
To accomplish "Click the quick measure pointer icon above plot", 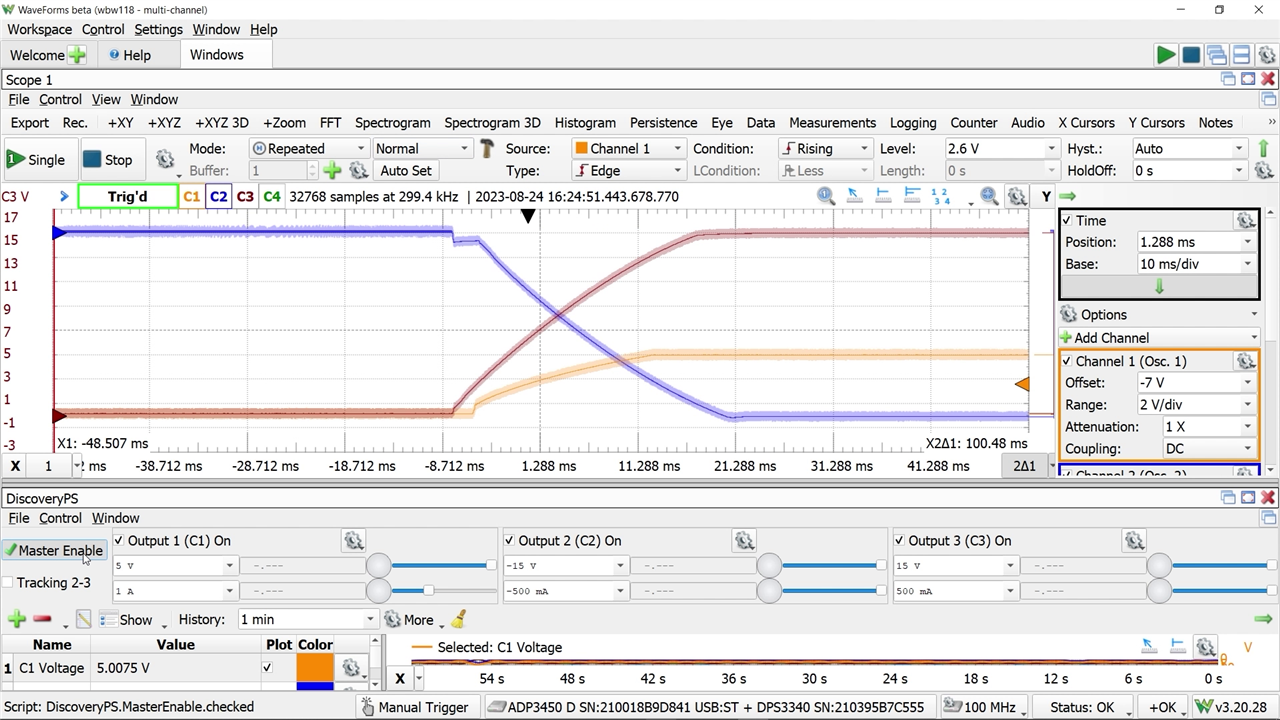I will coord(854,196).
